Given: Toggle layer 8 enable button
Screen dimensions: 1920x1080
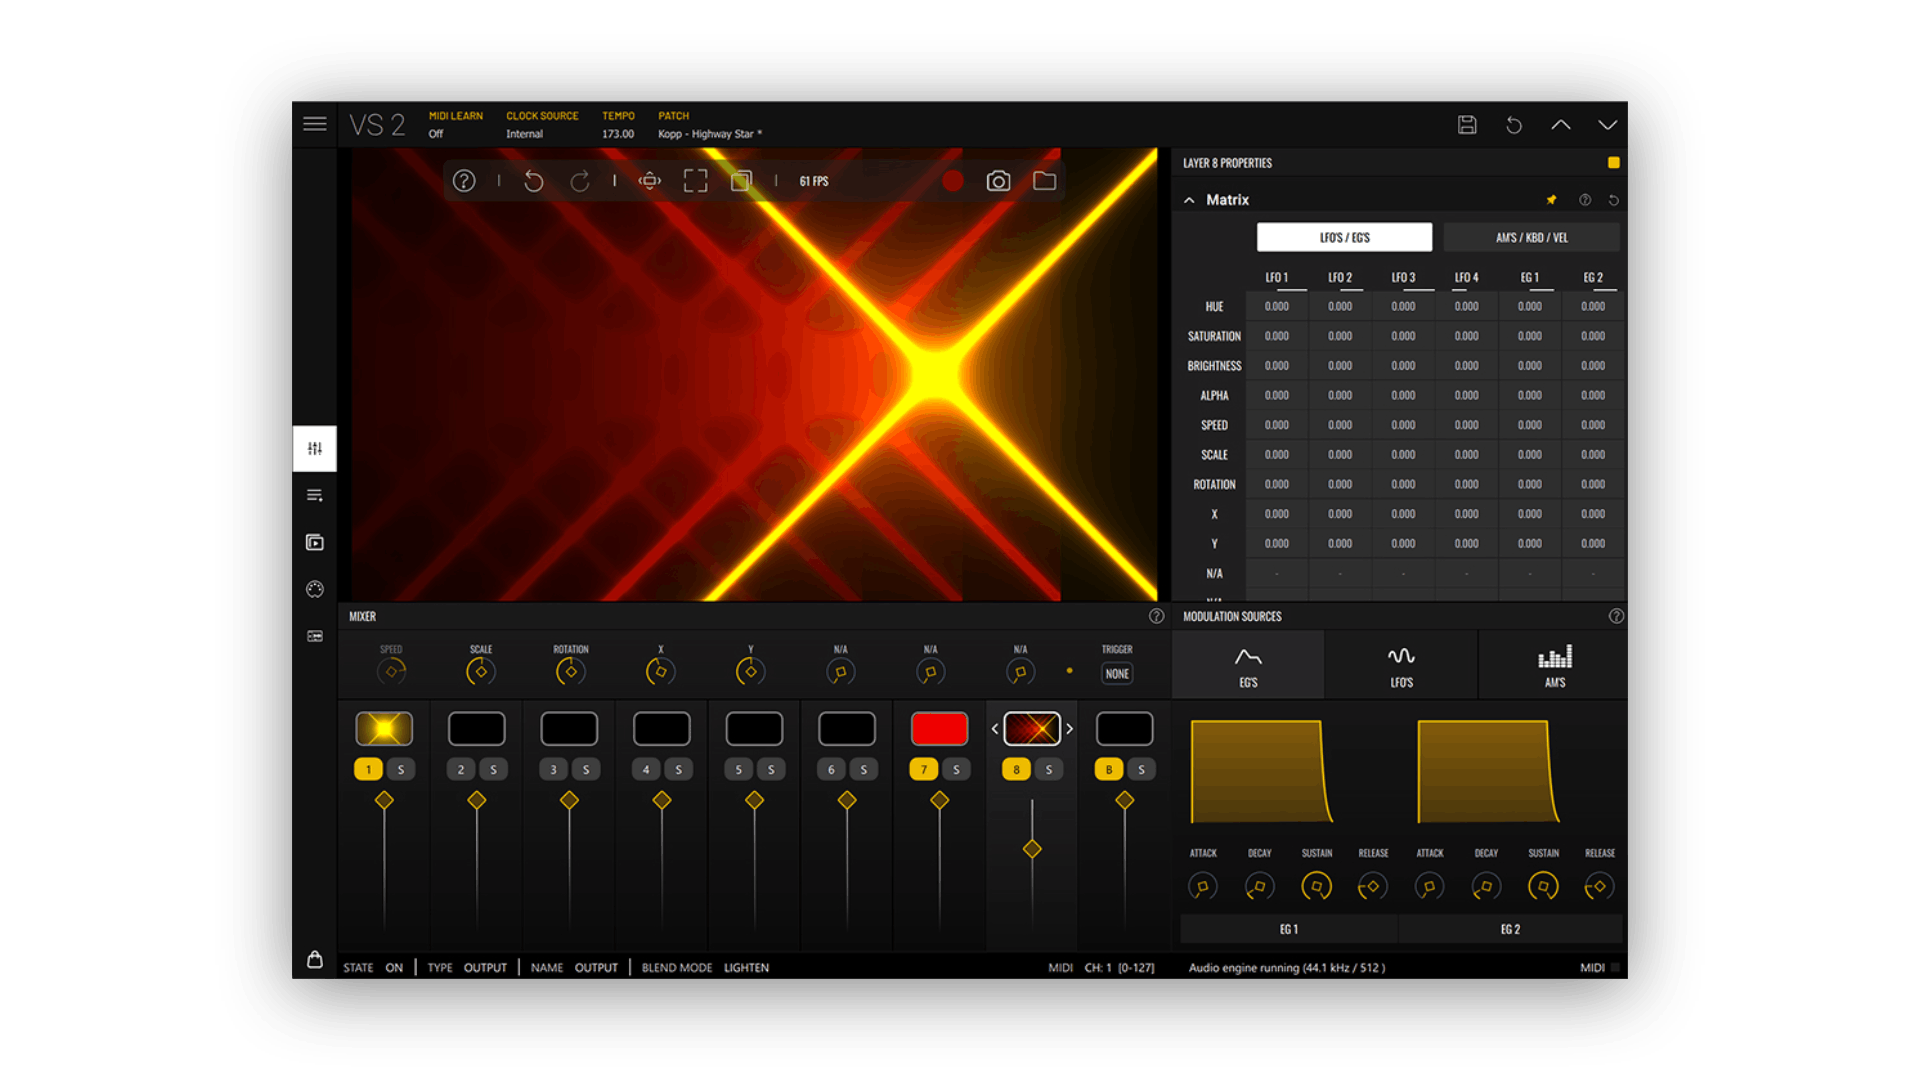Looking at the screenshot, I should tap(1016, 769).
